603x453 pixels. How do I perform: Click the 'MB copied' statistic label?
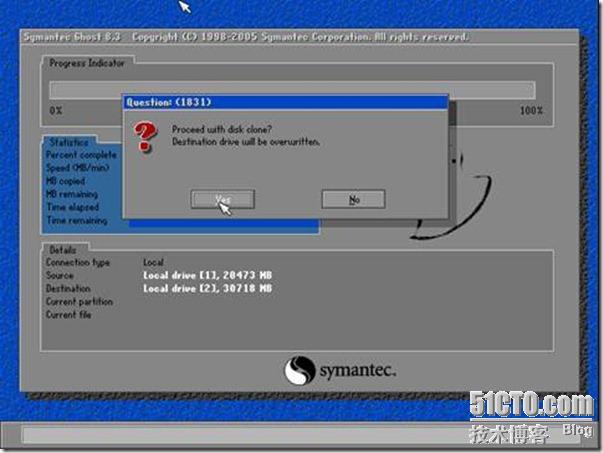[x=66, y=181]
